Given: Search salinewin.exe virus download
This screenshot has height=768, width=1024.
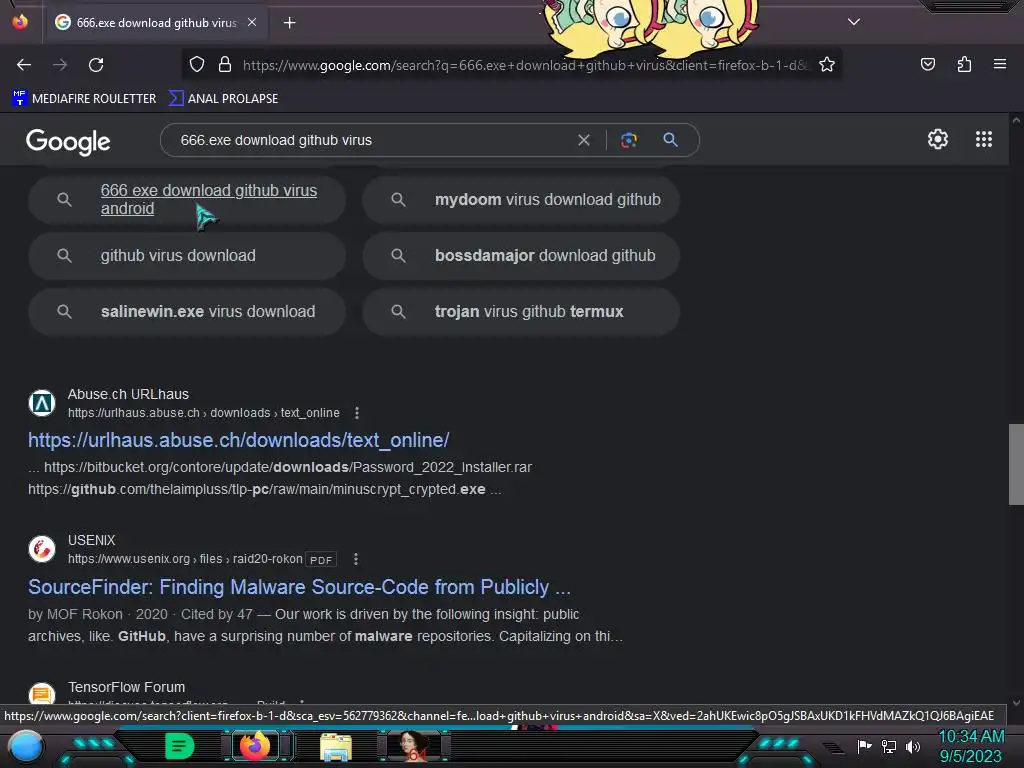Looking at the screenshot, I should [x=187, y=312].
